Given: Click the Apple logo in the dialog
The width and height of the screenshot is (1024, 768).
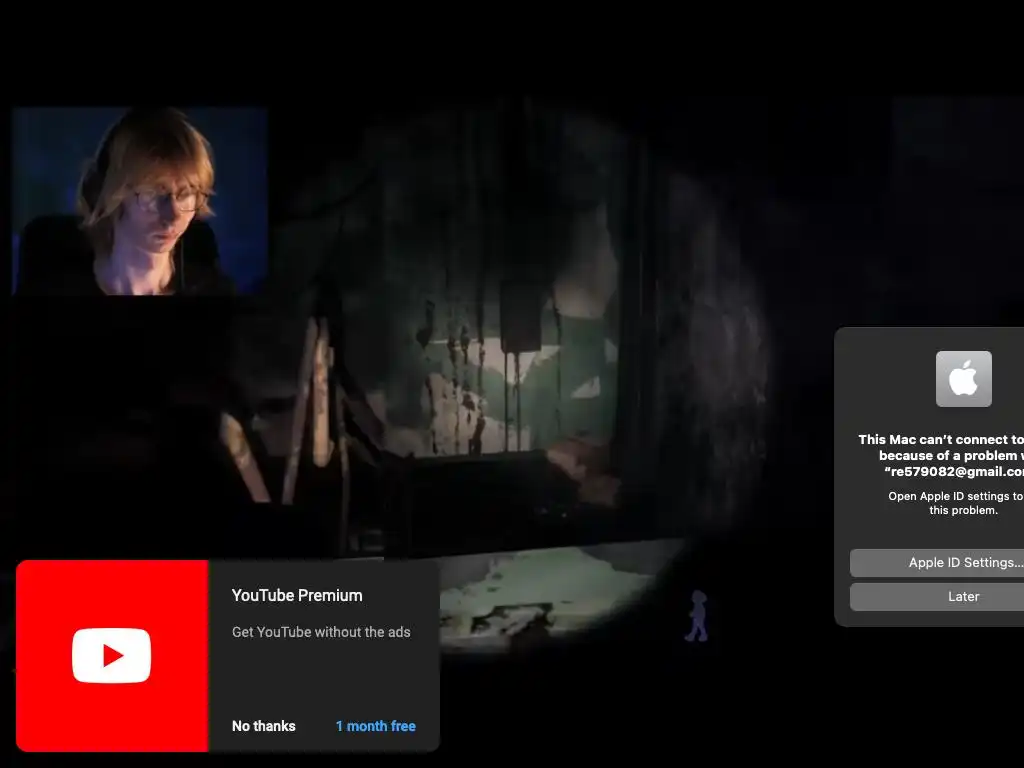Looking at the screenshot, I should pyautogui.click(x=963, y=379).
